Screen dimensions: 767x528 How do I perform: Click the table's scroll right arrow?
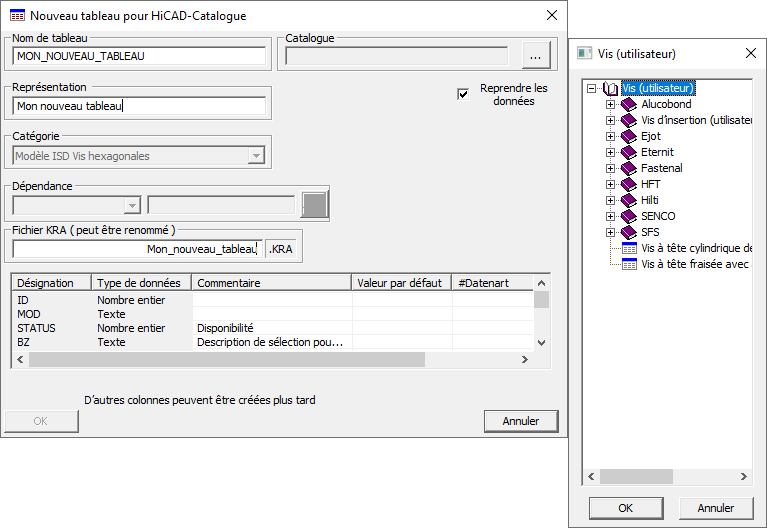tap(525, 360)
